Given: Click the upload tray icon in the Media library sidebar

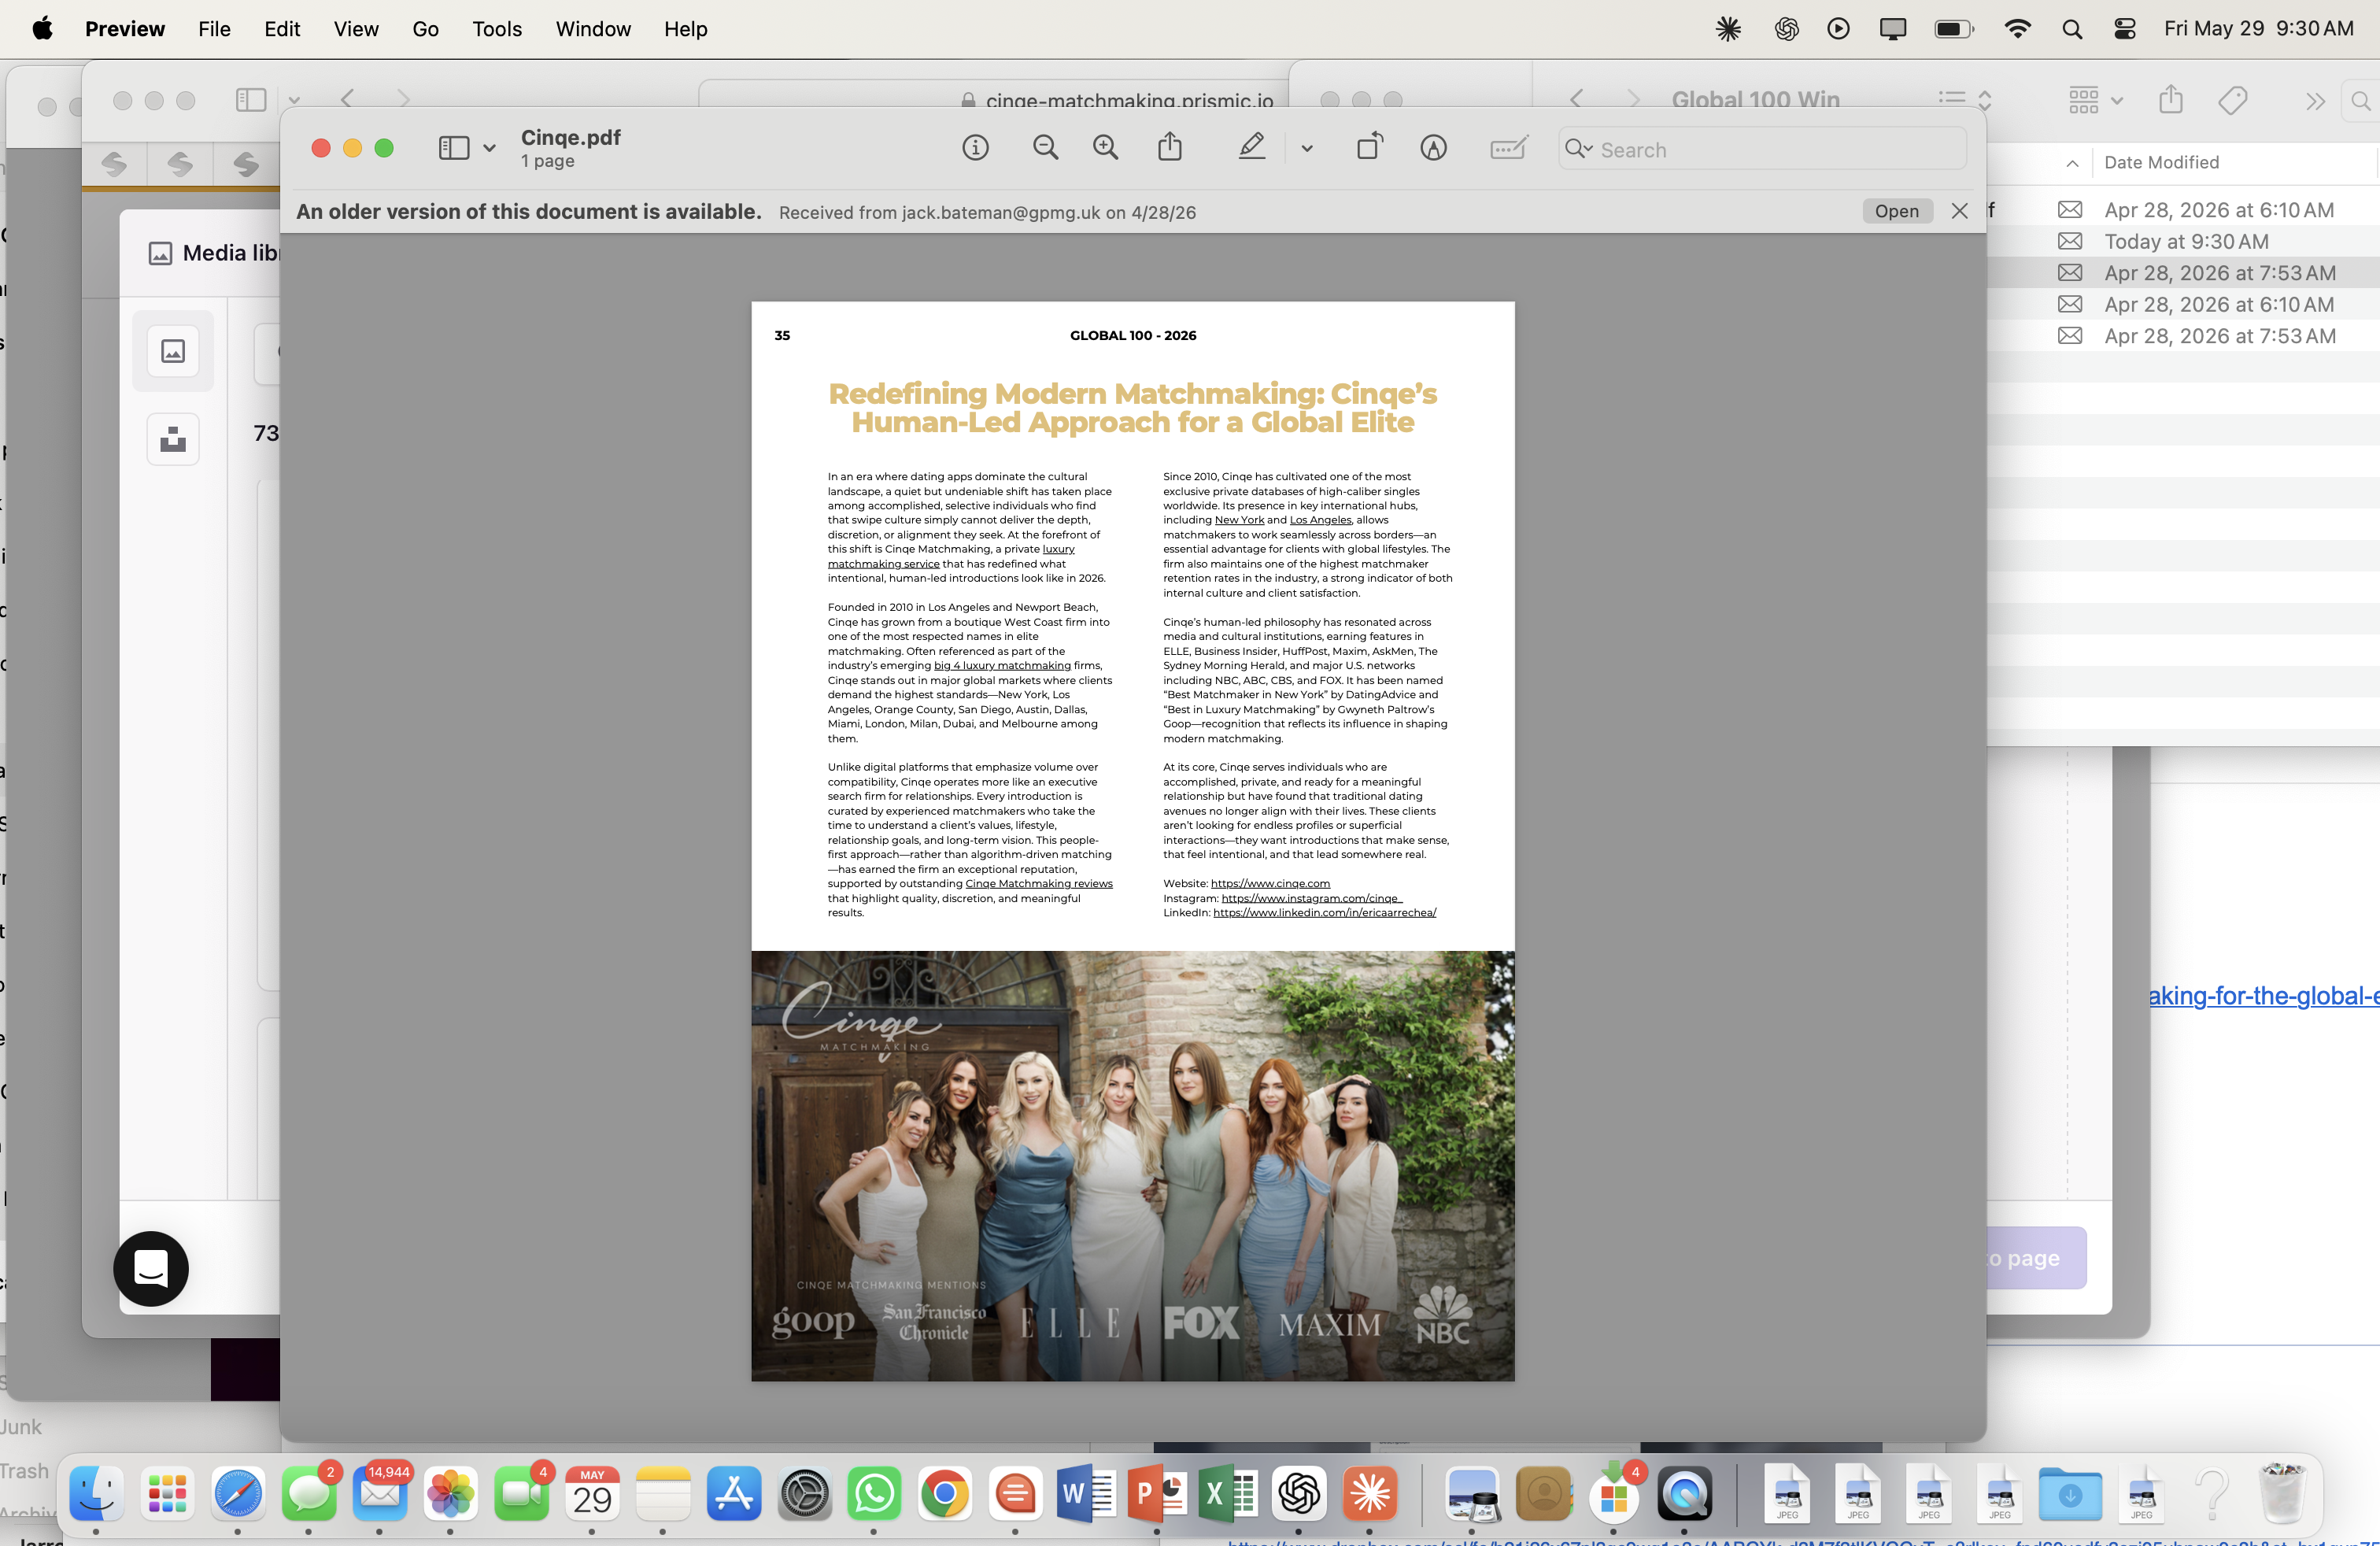Looking at the screenshot, I should point(173,439).
